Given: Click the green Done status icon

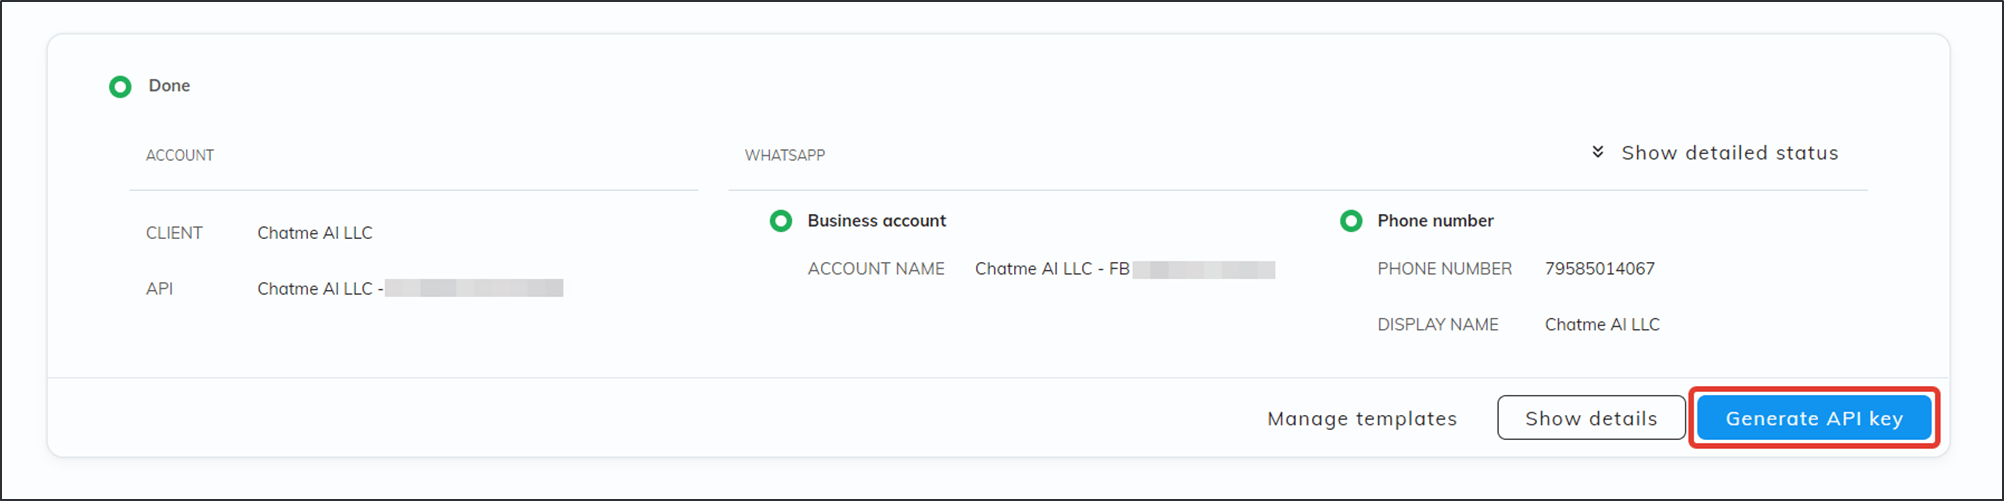Looking at the screenshot, I should [120, 87].
